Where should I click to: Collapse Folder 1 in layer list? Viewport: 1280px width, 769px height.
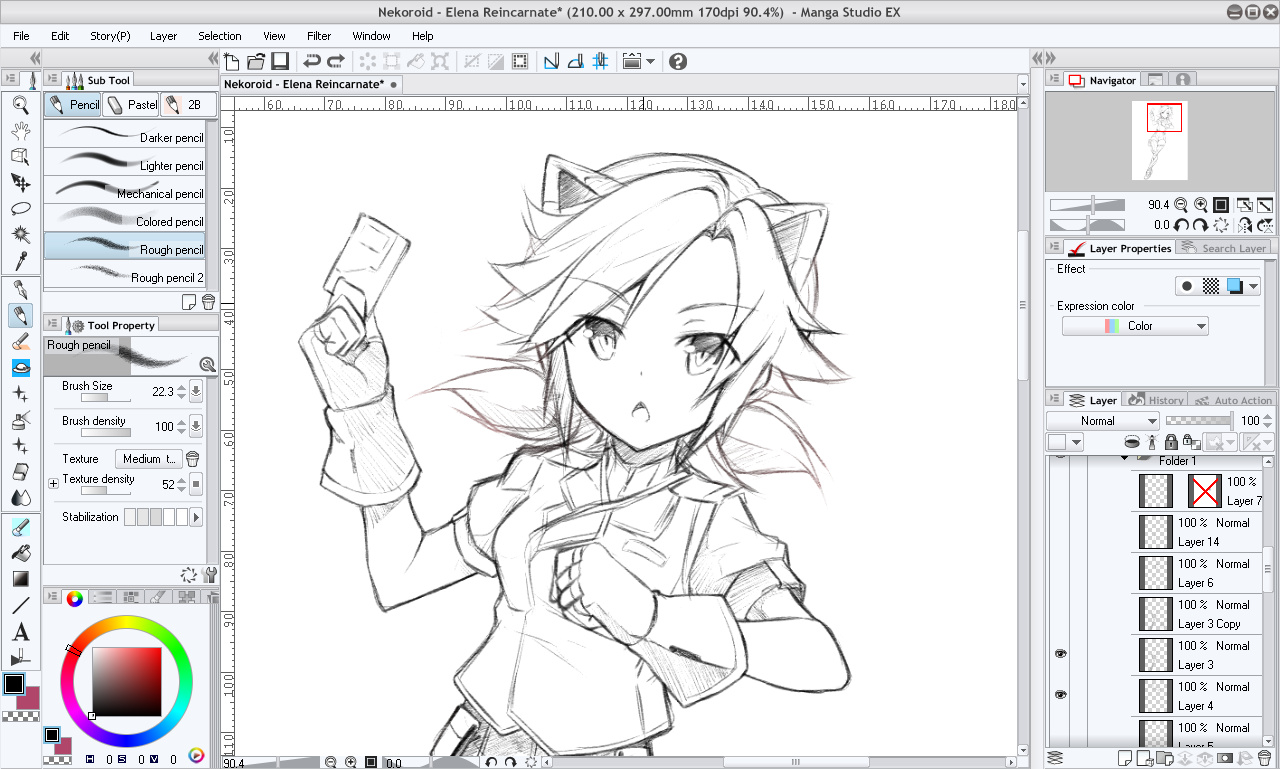(1125, 460)
